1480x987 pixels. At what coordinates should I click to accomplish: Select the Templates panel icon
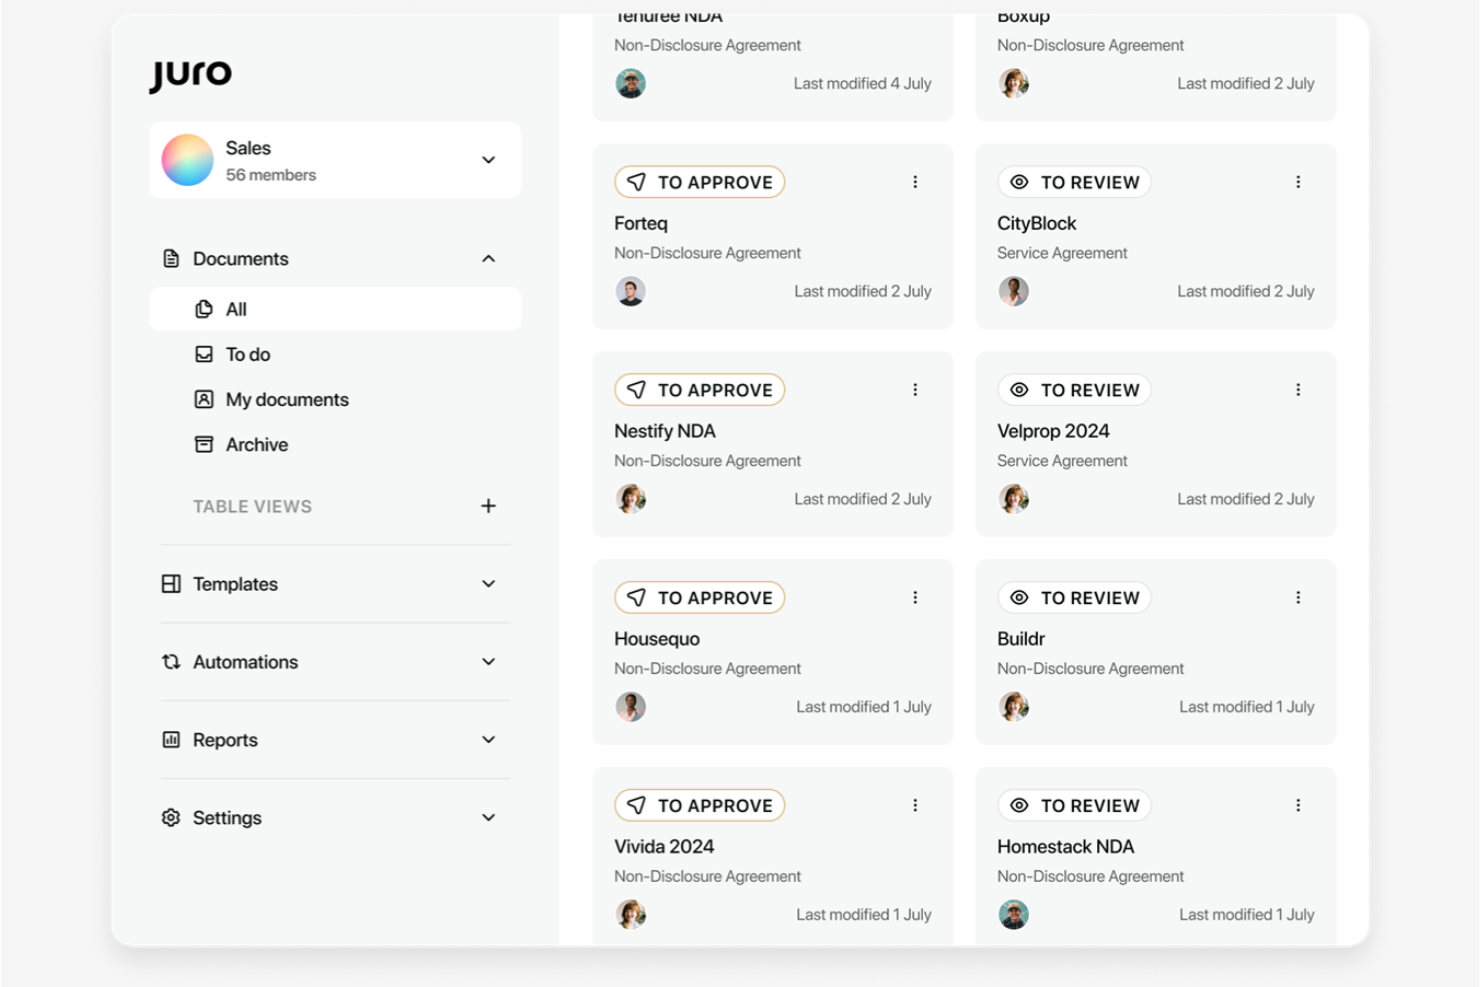(170, 584)
